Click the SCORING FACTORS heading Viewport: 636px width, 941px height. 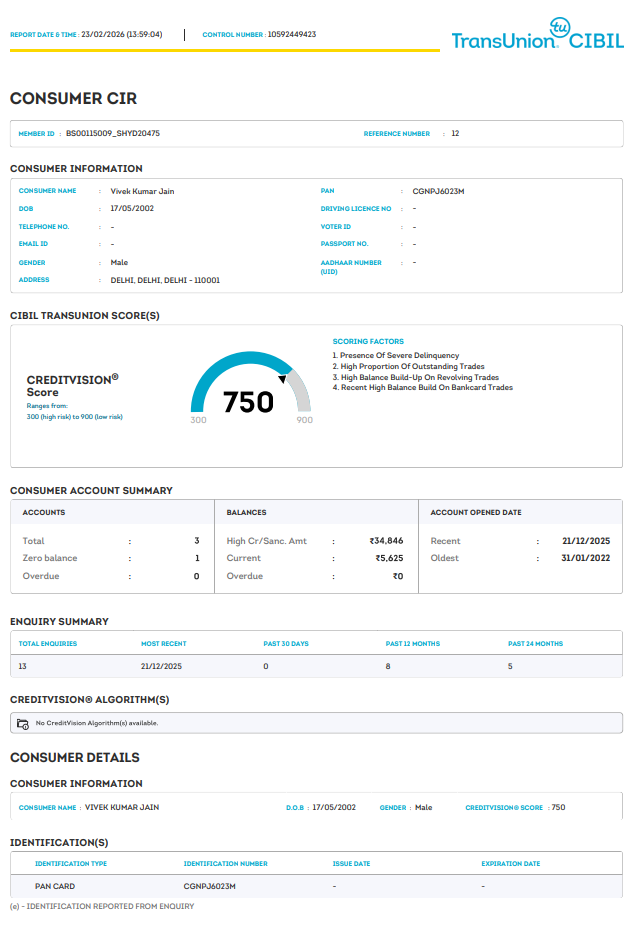(x=368, y=341)
